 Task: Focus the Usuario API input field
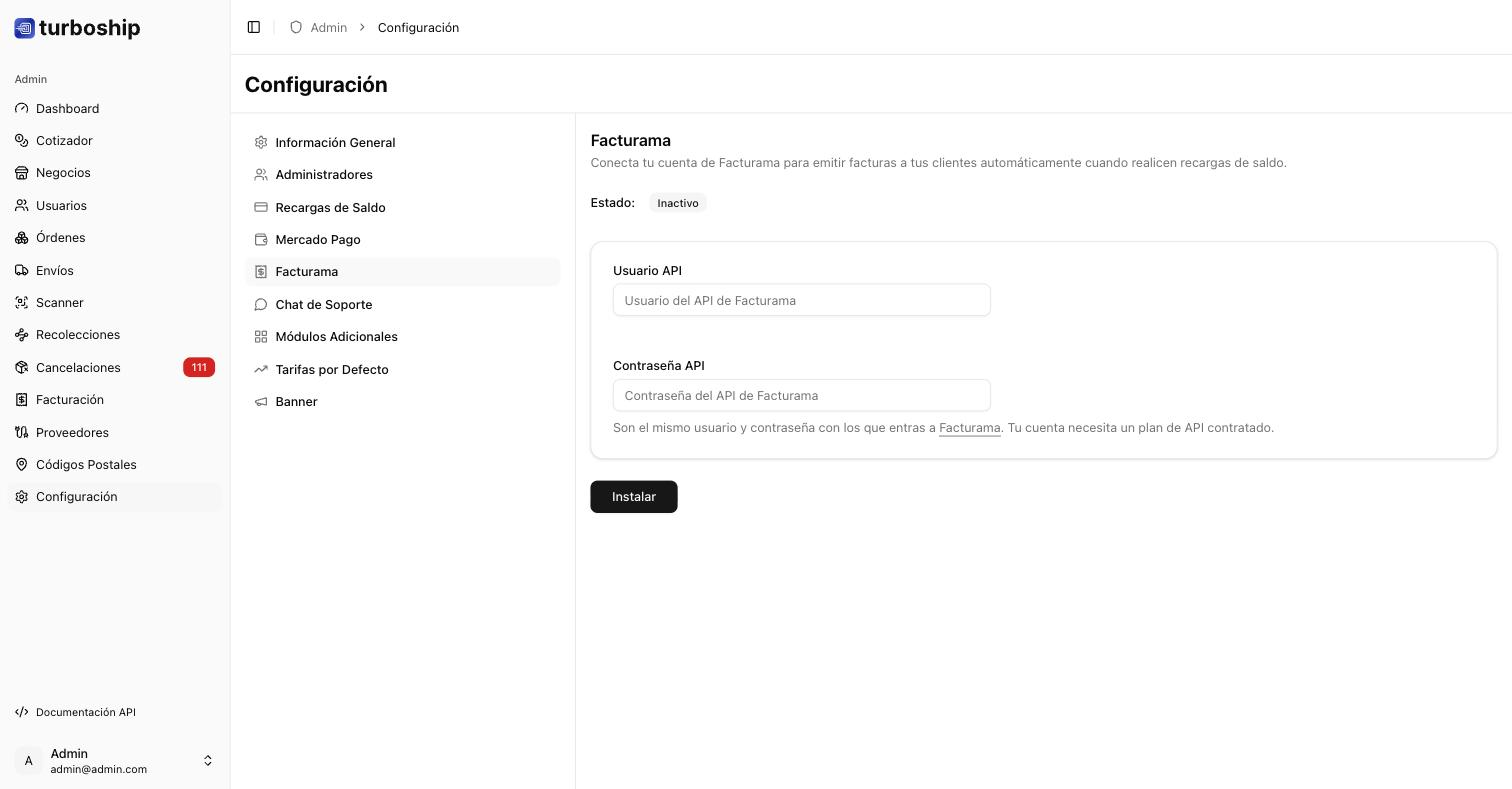click(802, 300)
